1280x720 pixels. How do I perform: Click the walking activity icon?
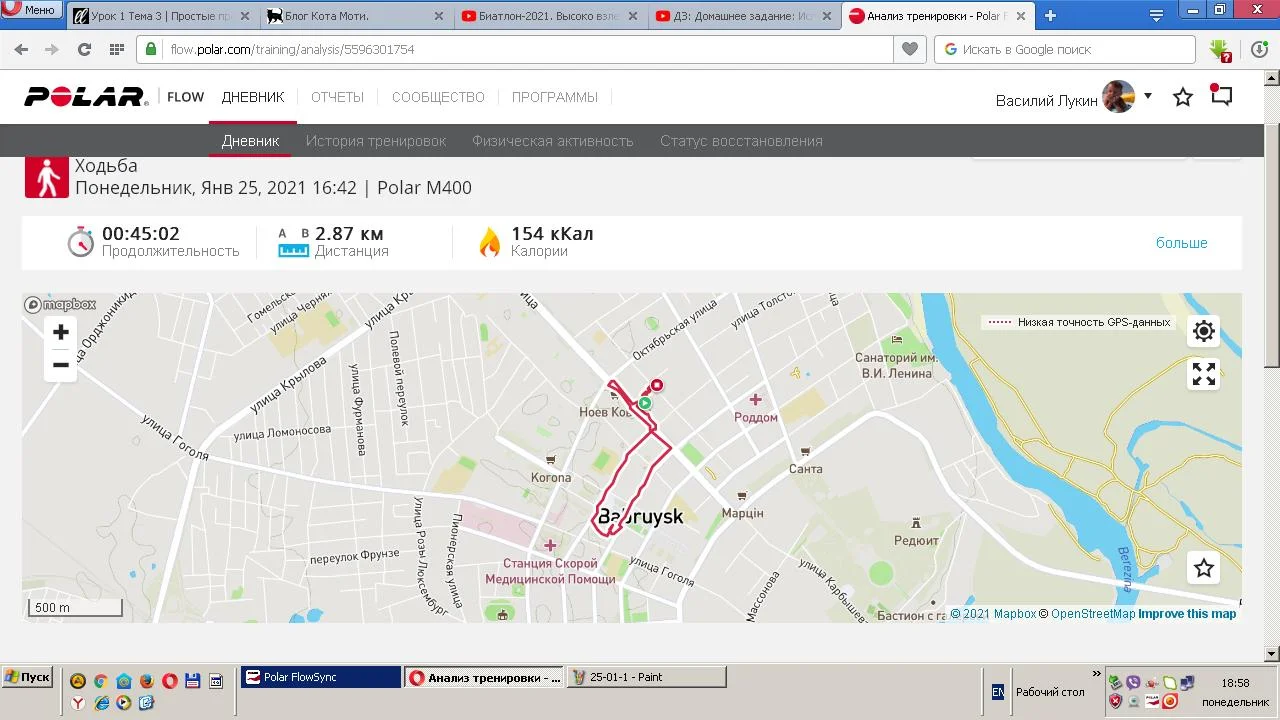click(46, 177)
